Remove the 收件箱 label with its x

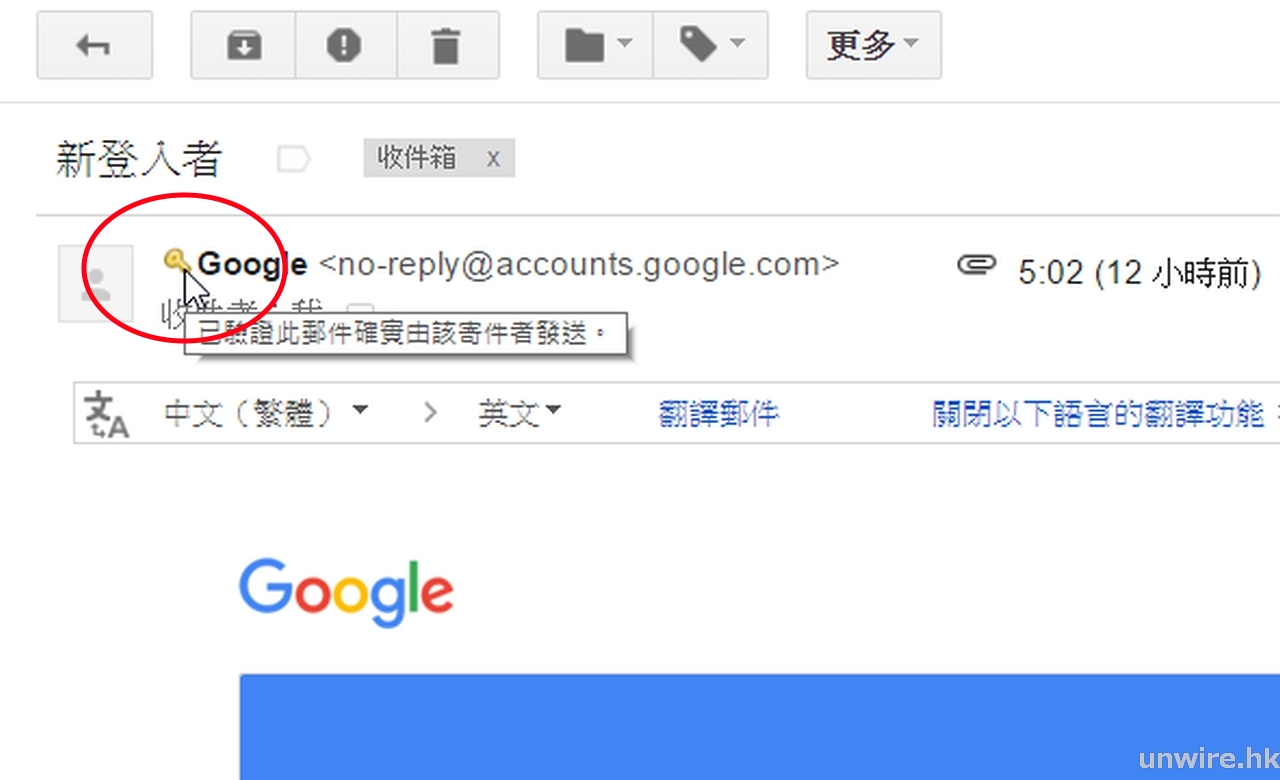tap(493, 158)
